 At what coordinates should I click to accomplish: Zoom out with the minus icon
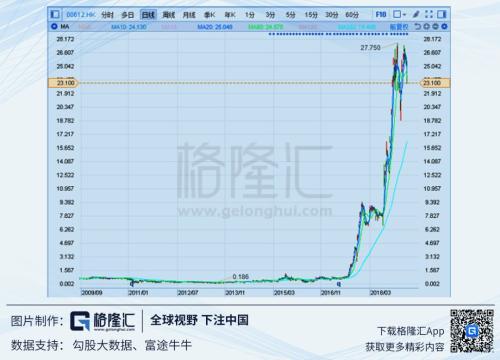[436, 26]
